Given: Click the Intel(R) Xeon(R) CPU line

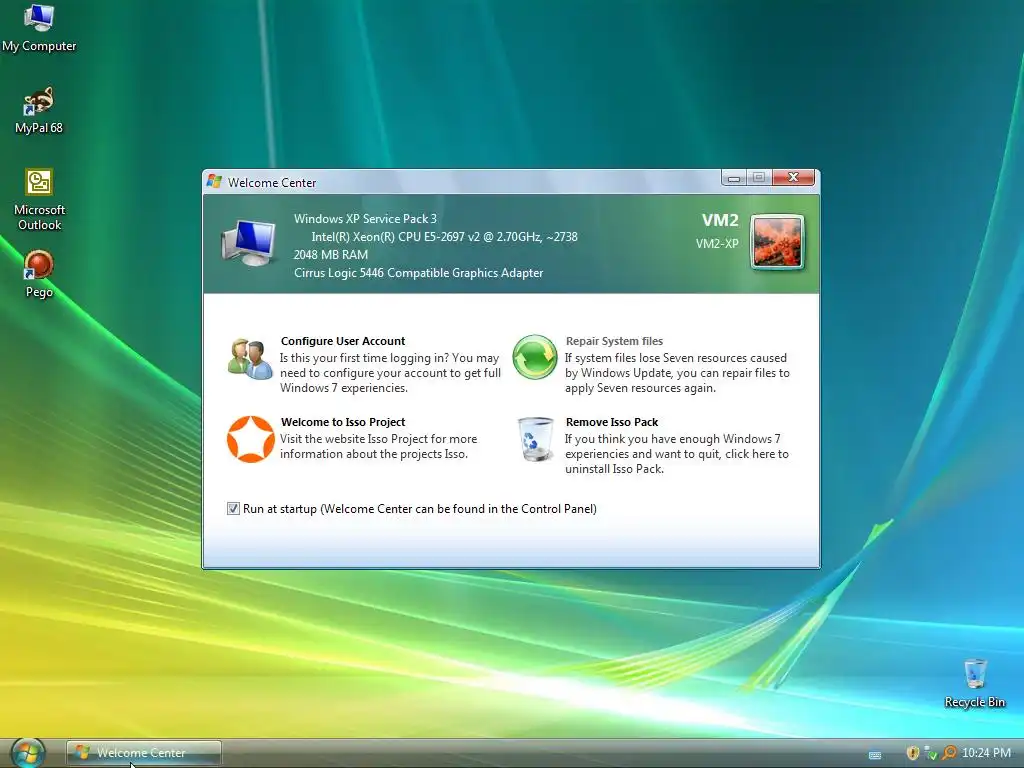Looking at the screenshot, I should pyautogui.click(x=444, y=236).
